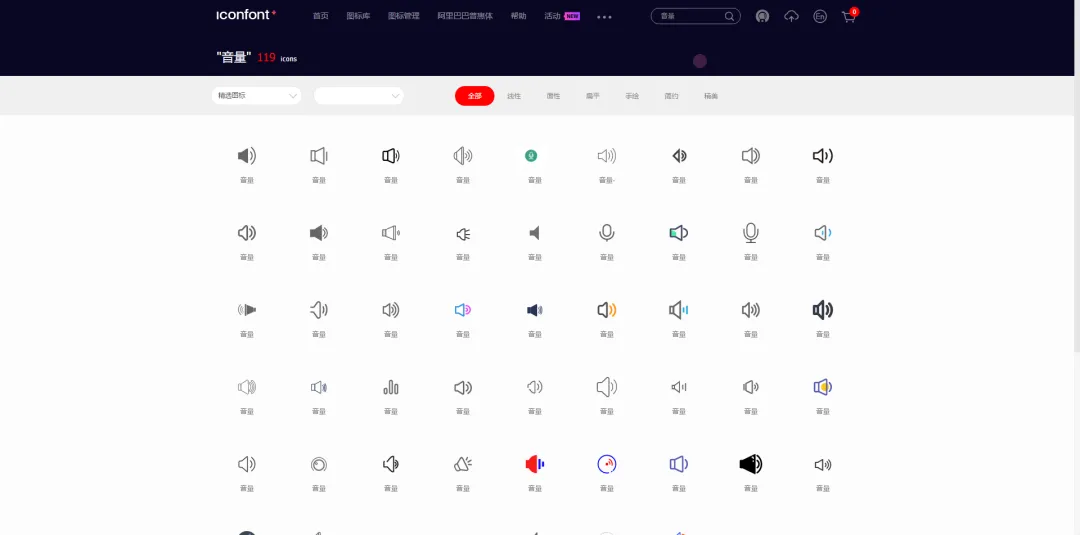Open the user avatar icon in header
1080x535 pixels.
pos(762,17)
